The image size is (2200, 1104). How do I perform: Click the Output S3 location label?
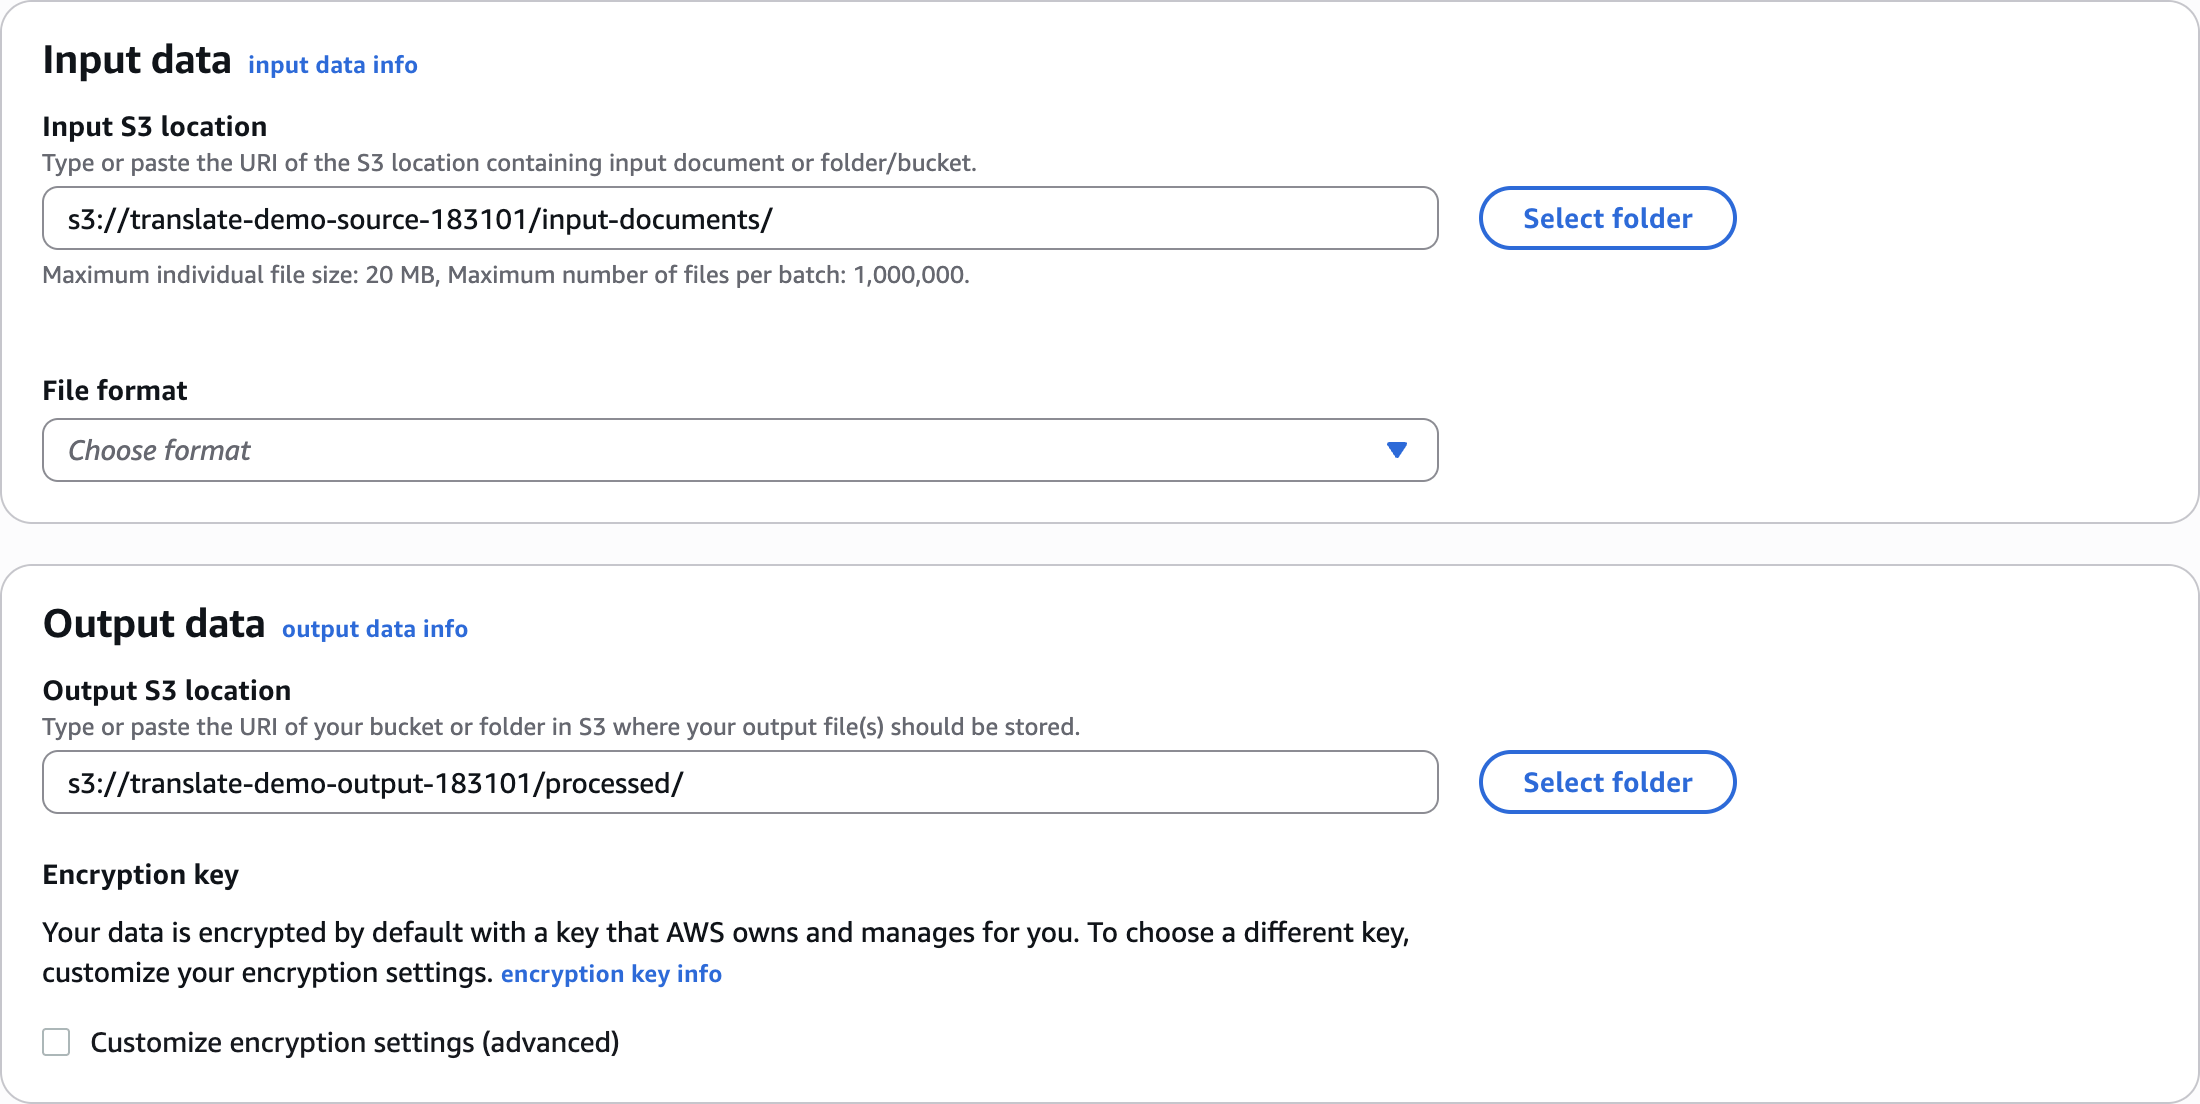click(167, 691)
